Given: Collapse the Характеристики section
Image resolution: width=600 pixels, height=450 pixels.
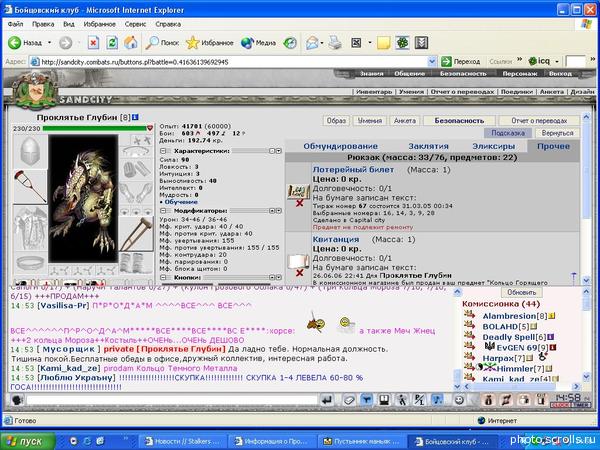Looking at the screenshot, I should (x=163, y=151).
